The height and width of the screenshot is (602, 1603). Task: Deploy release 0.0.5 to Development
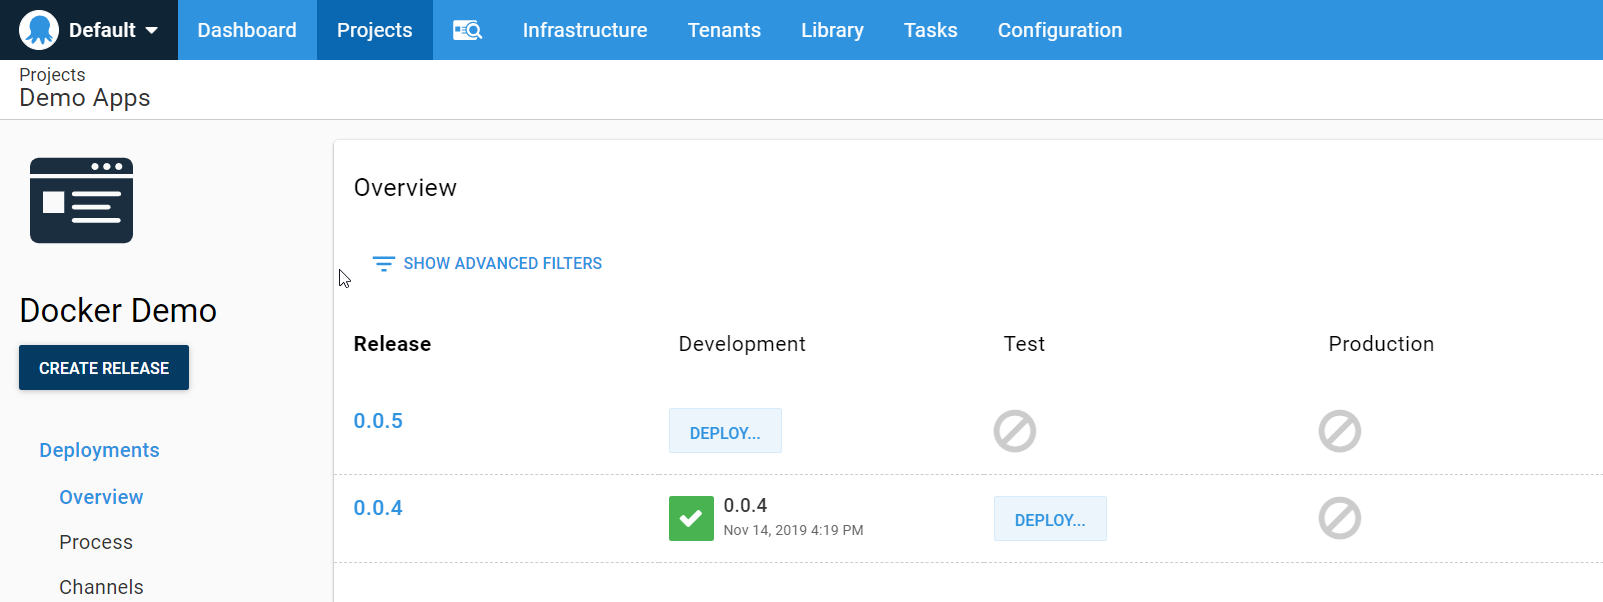click(725, 432)
